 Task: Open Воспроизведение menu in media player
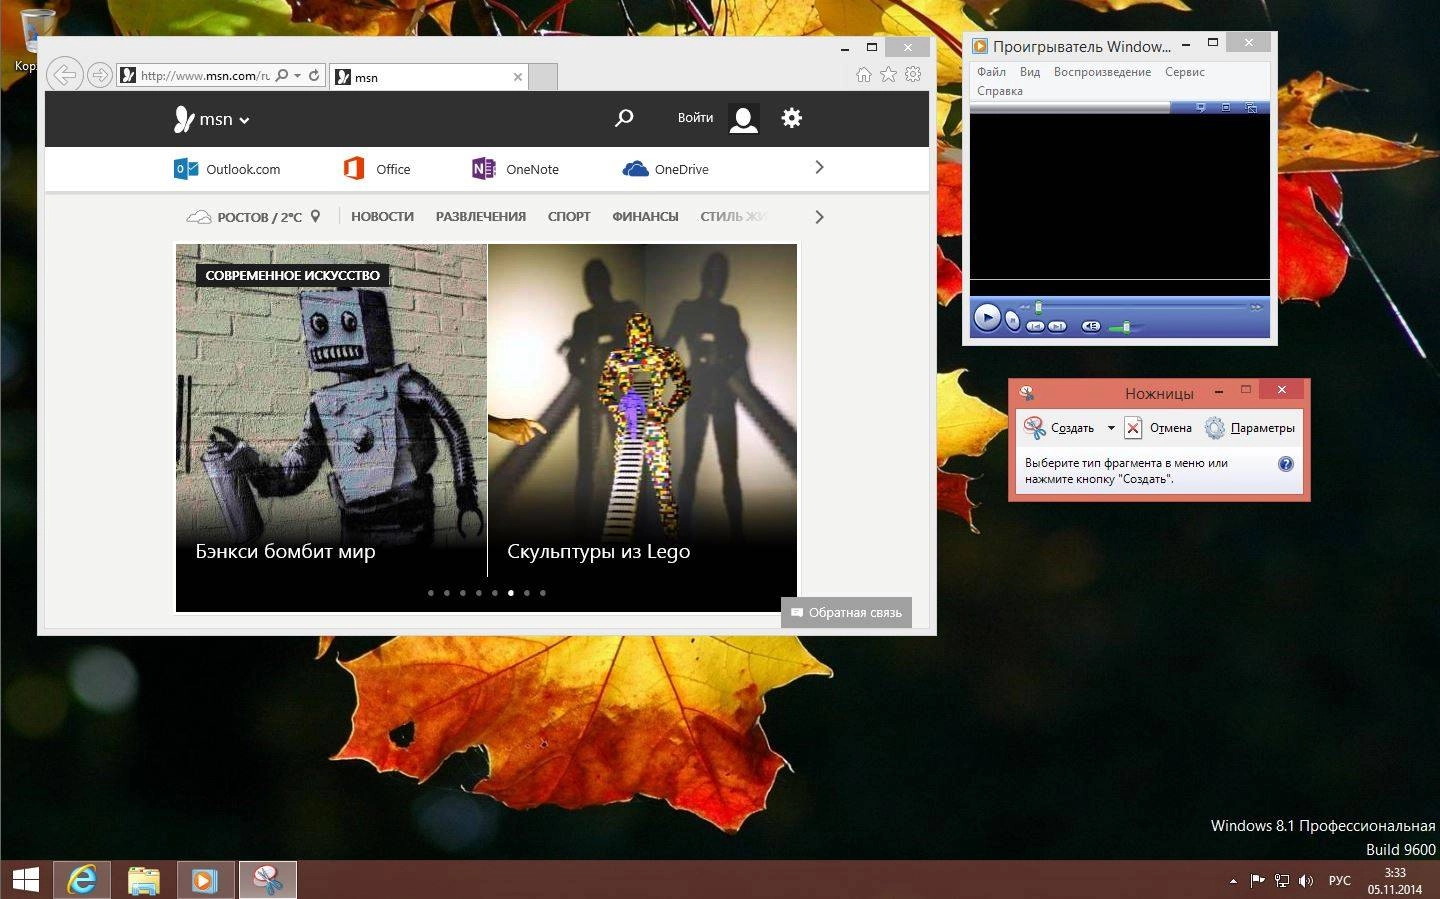(1102, 72)
